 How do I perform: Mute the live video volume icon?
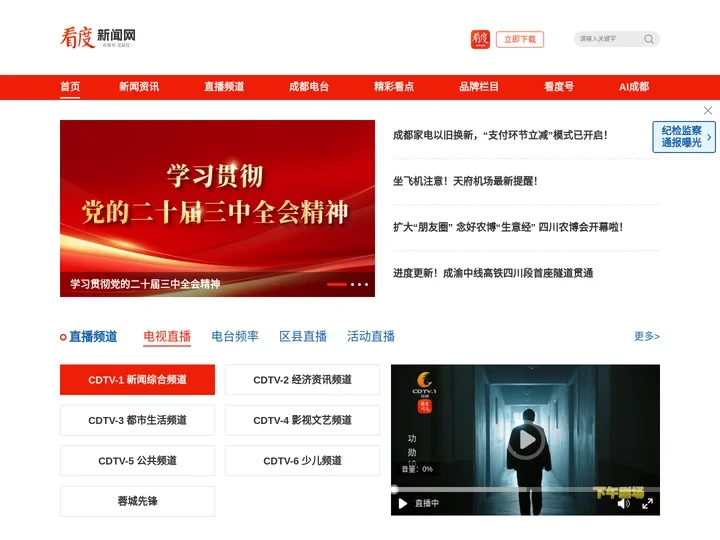click(623, 504)
